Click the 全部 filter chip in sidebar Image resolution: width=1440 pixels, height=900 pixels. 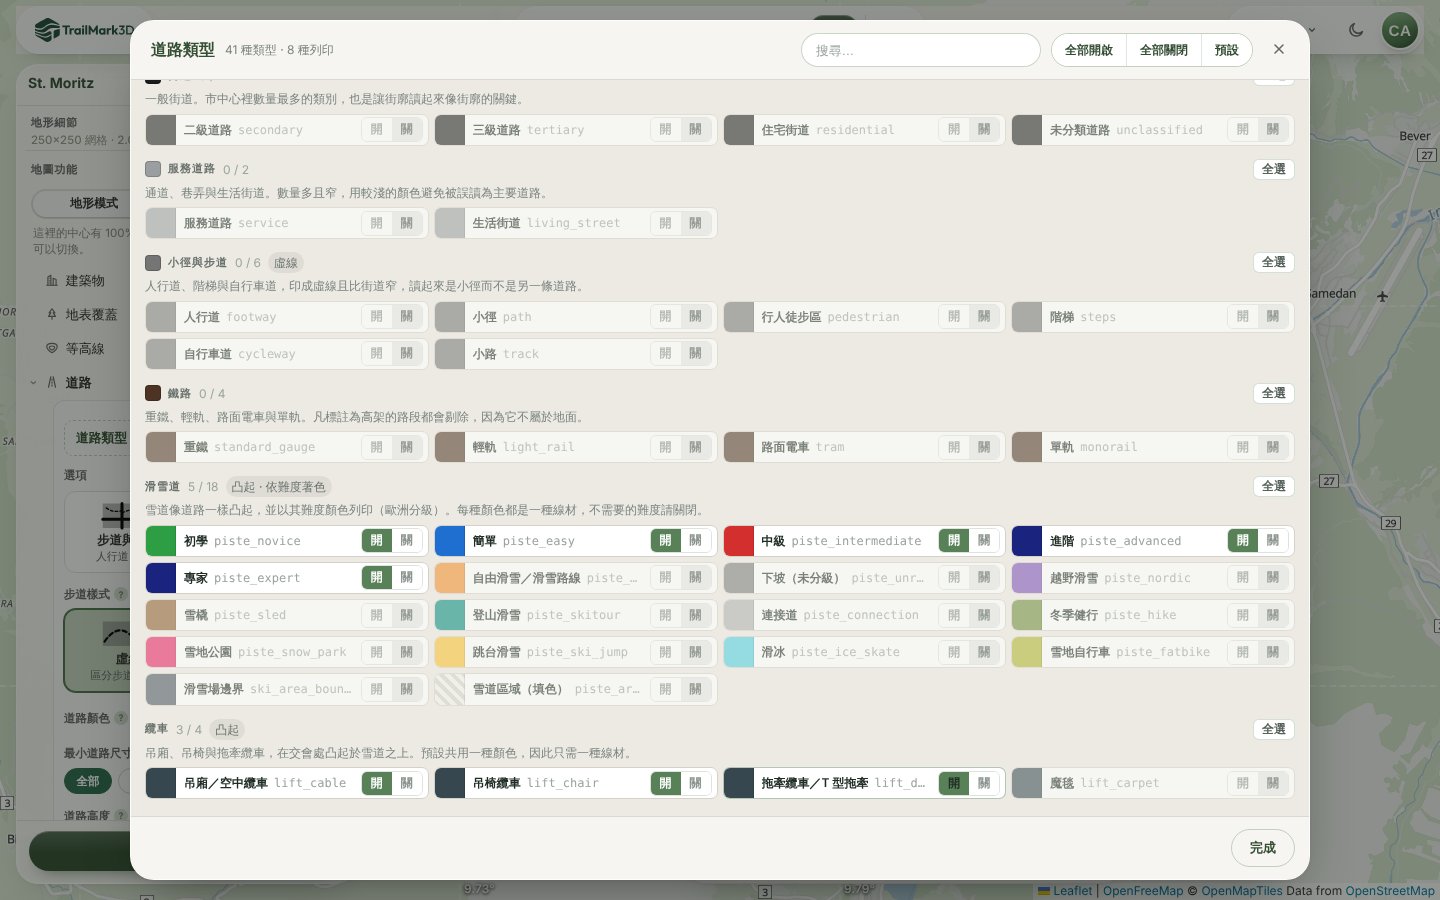click(x=88, y=781)
